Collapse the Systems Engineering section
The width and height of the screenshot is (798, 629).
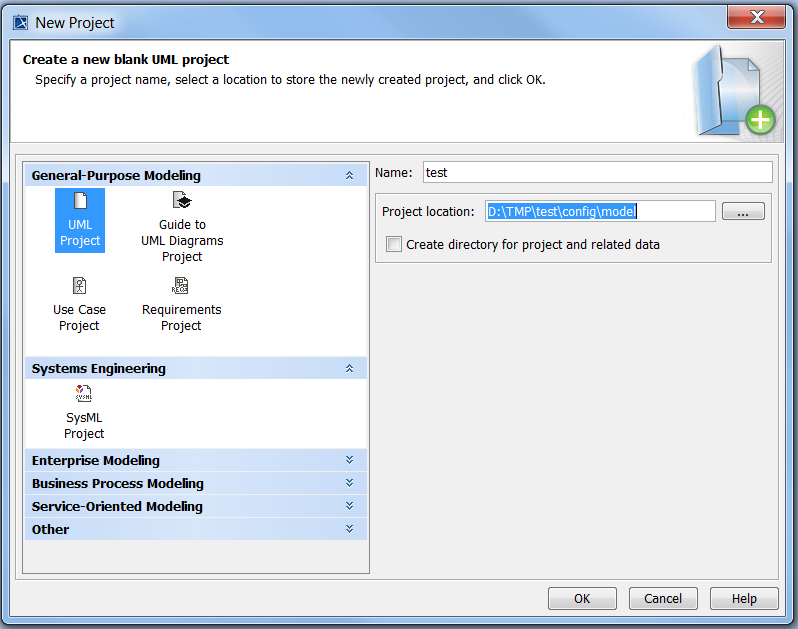(349, 369)
